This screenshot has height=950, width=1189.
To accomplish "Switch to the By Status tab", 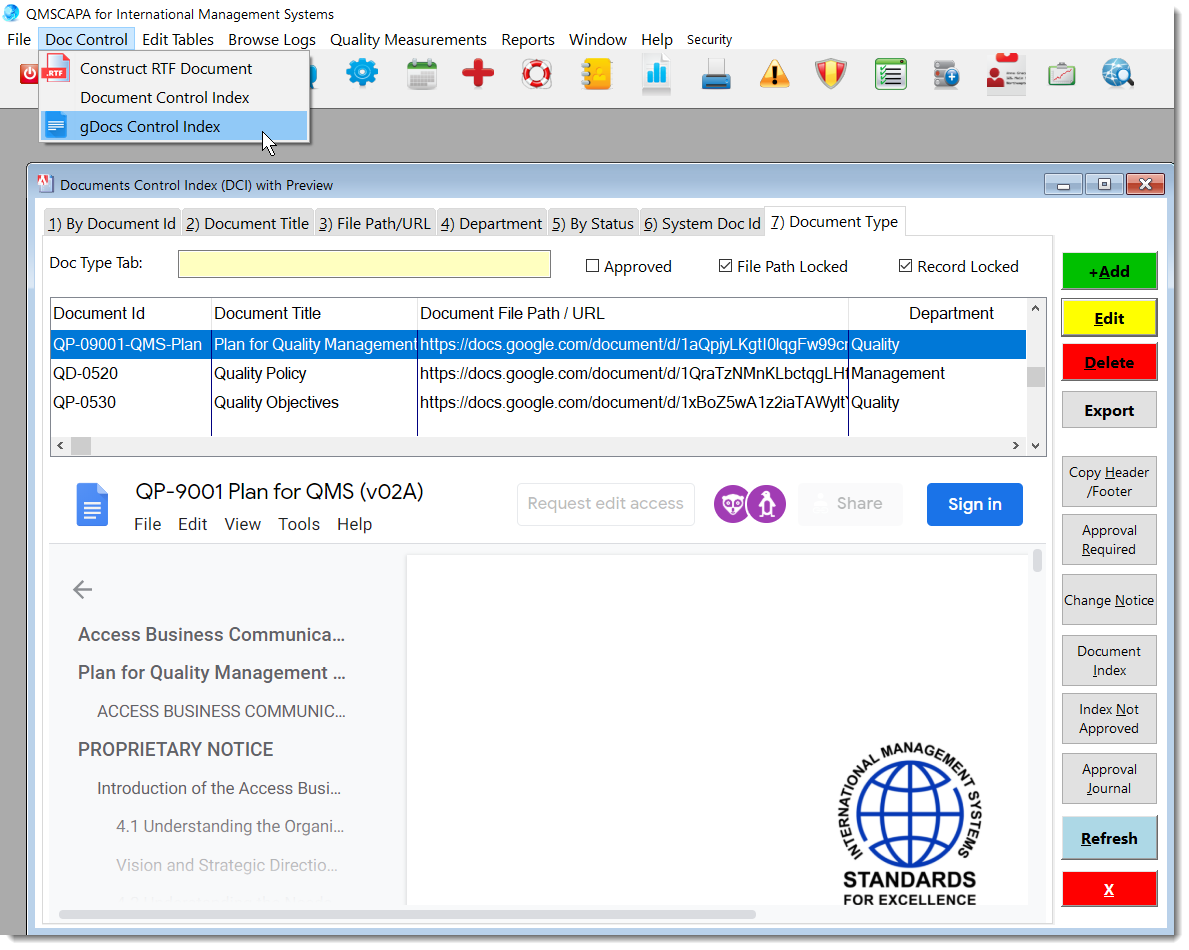I will [593, 223].
